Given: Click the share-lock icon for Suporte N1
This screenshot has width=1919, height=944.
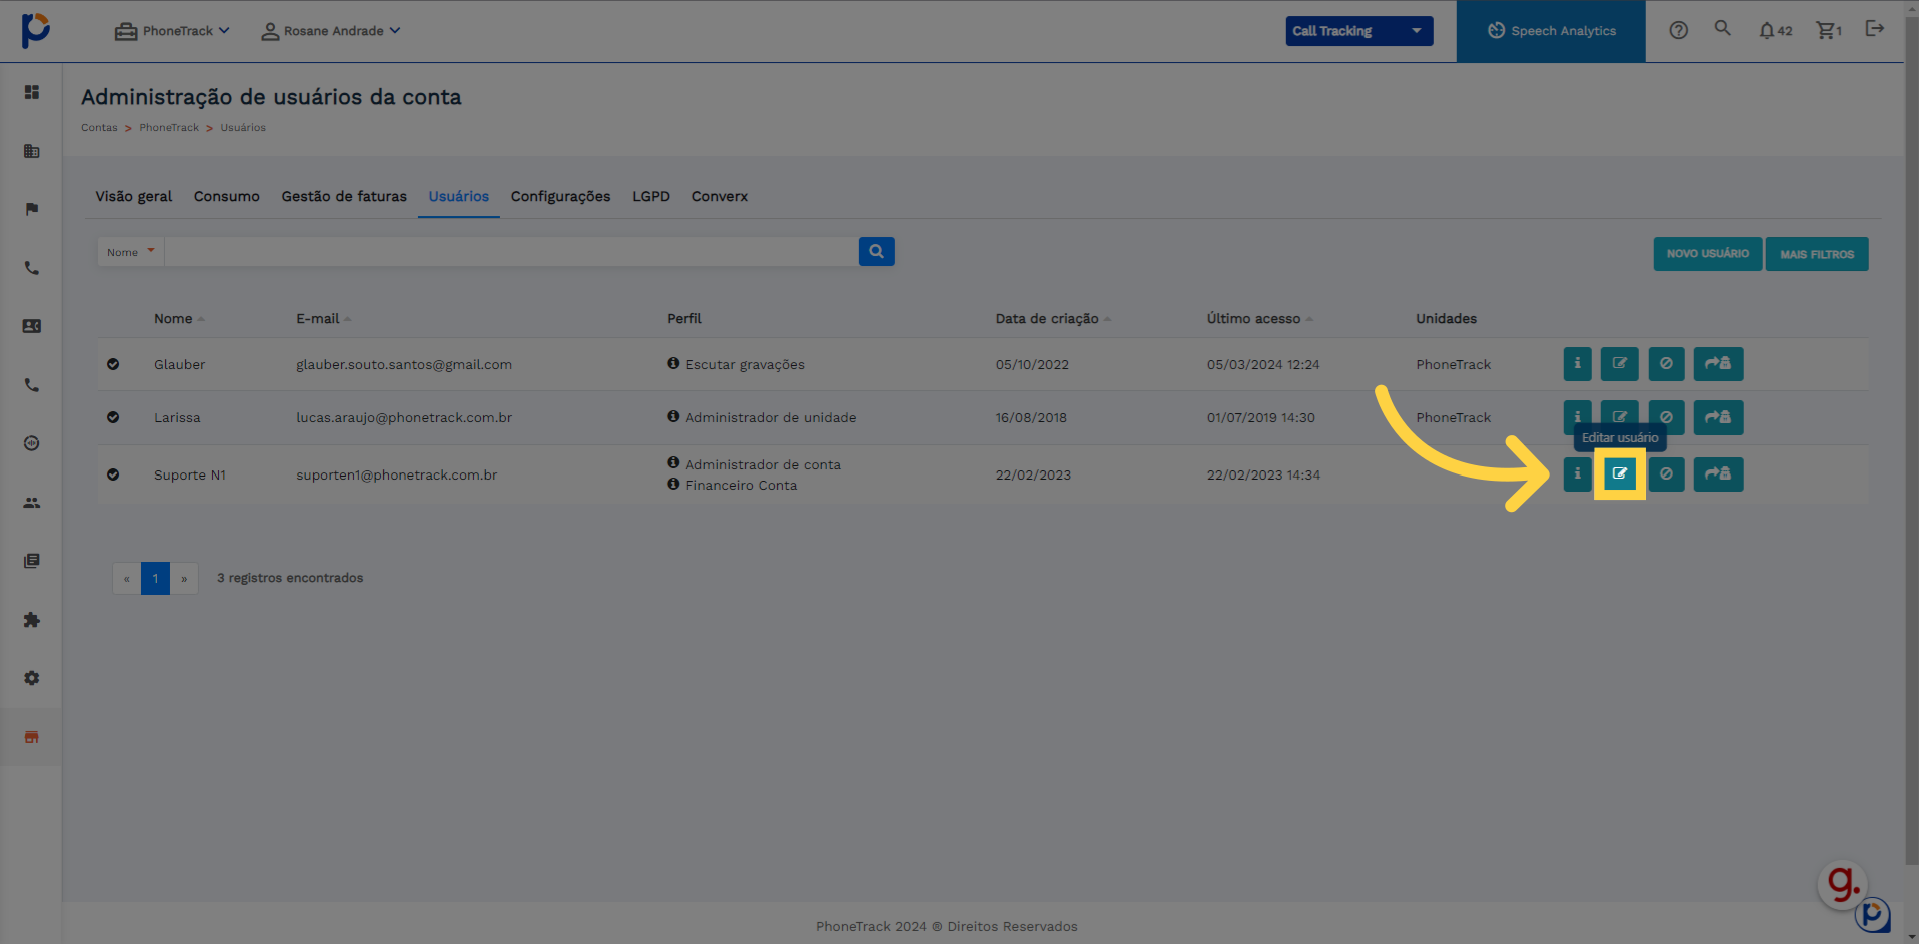Looking at the screenshot, I should pos(1718,474).
